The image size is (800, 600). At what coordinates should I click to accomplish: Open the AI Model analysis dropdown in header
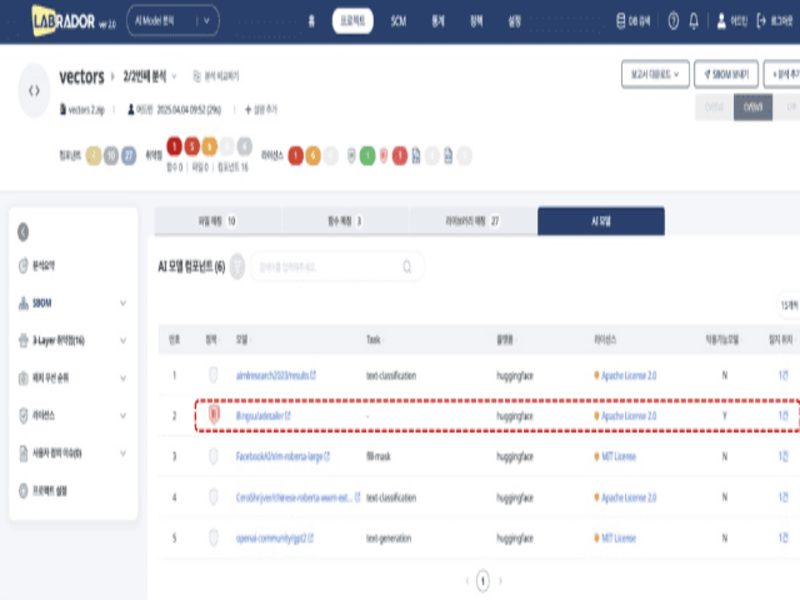pyautogui.click(x=174, y=20)
